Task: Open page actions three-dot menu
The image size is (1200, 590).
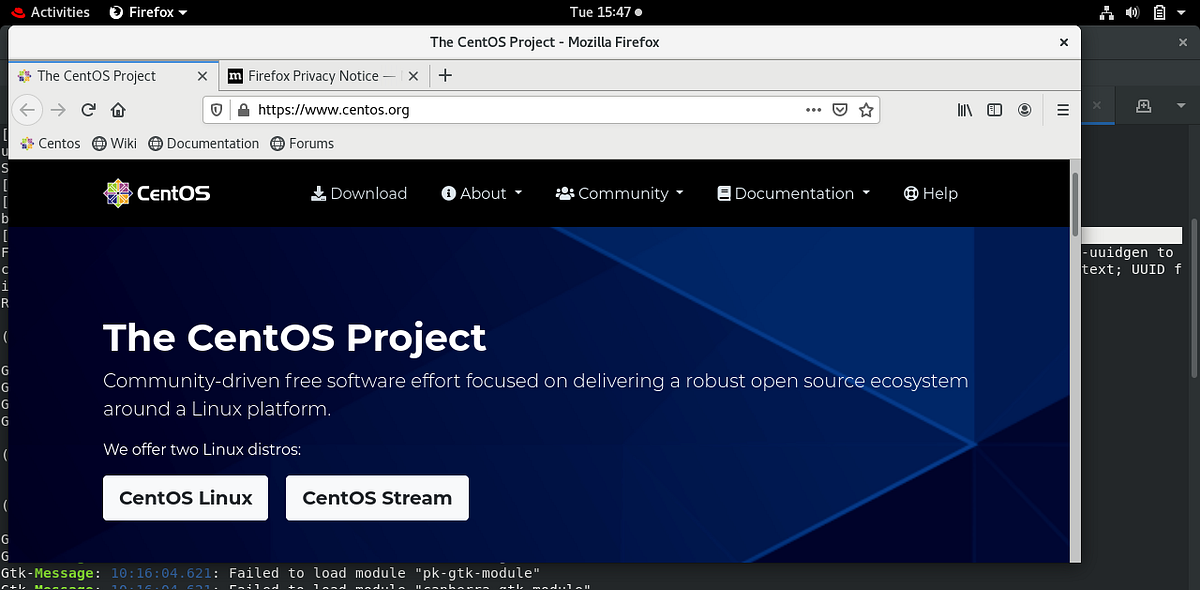Action: [x=813, y=110]
